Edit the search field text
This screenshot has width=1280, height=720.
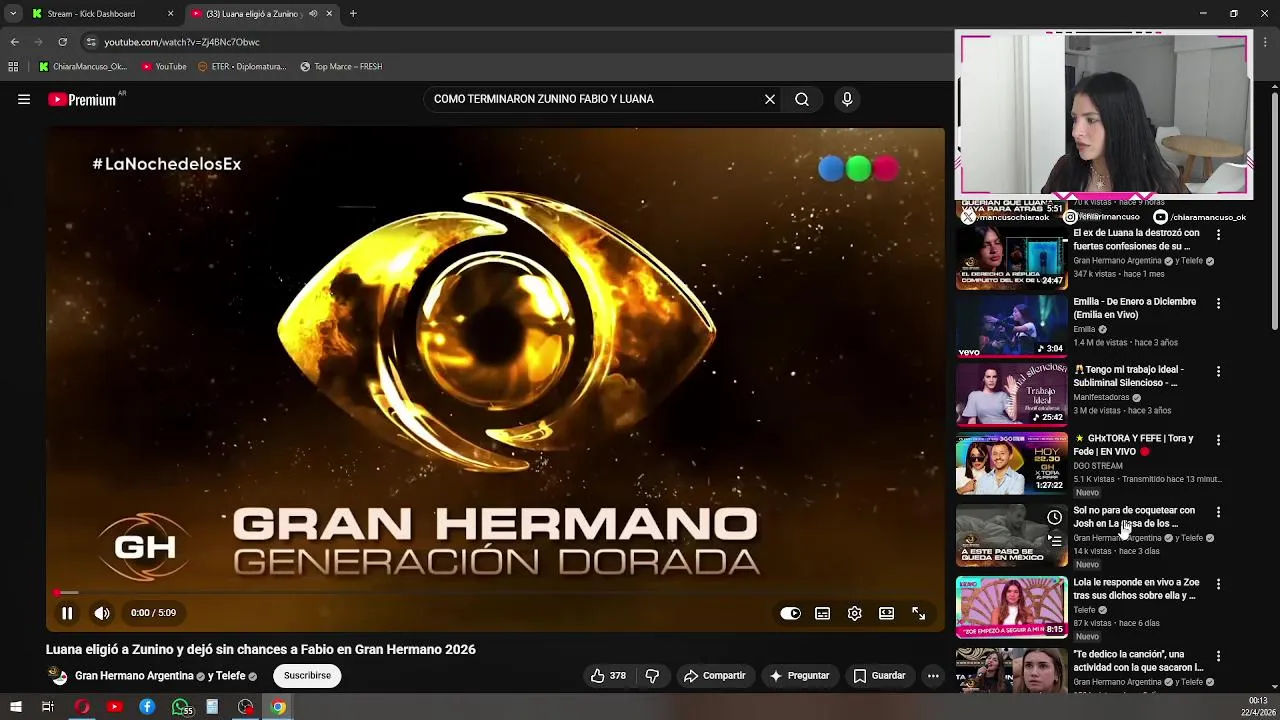tap(594, 99)
